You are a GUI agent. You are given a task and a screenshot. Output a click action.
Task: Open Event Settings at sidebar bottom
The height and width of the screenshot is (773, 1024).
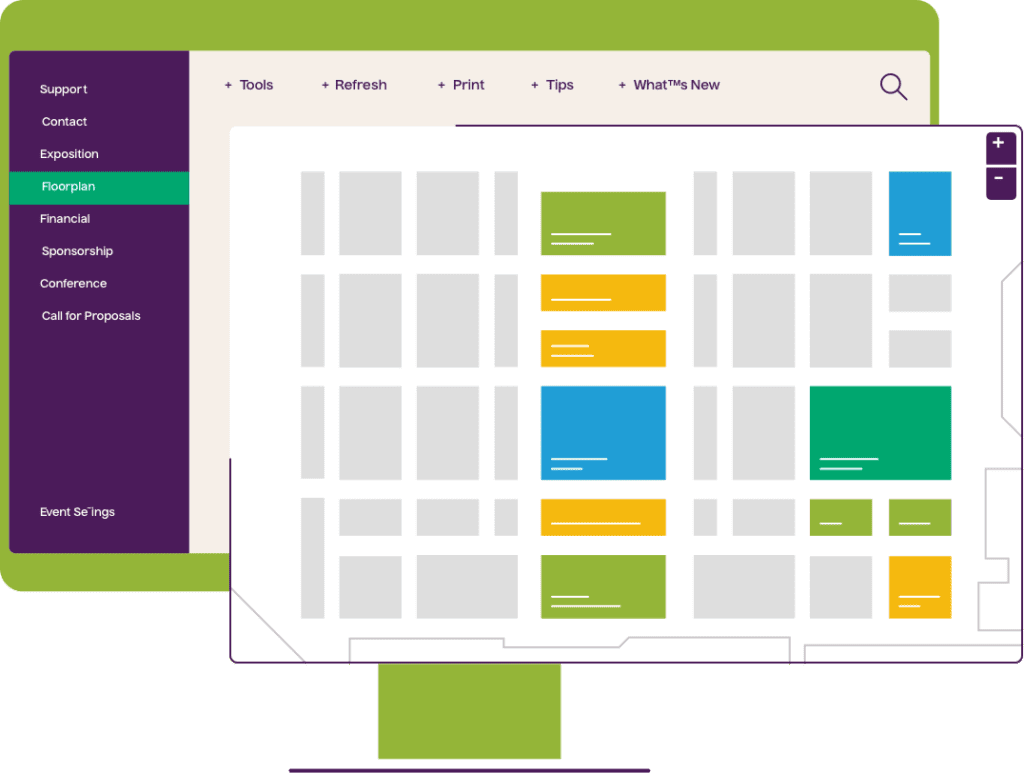[x=77, y=512]
